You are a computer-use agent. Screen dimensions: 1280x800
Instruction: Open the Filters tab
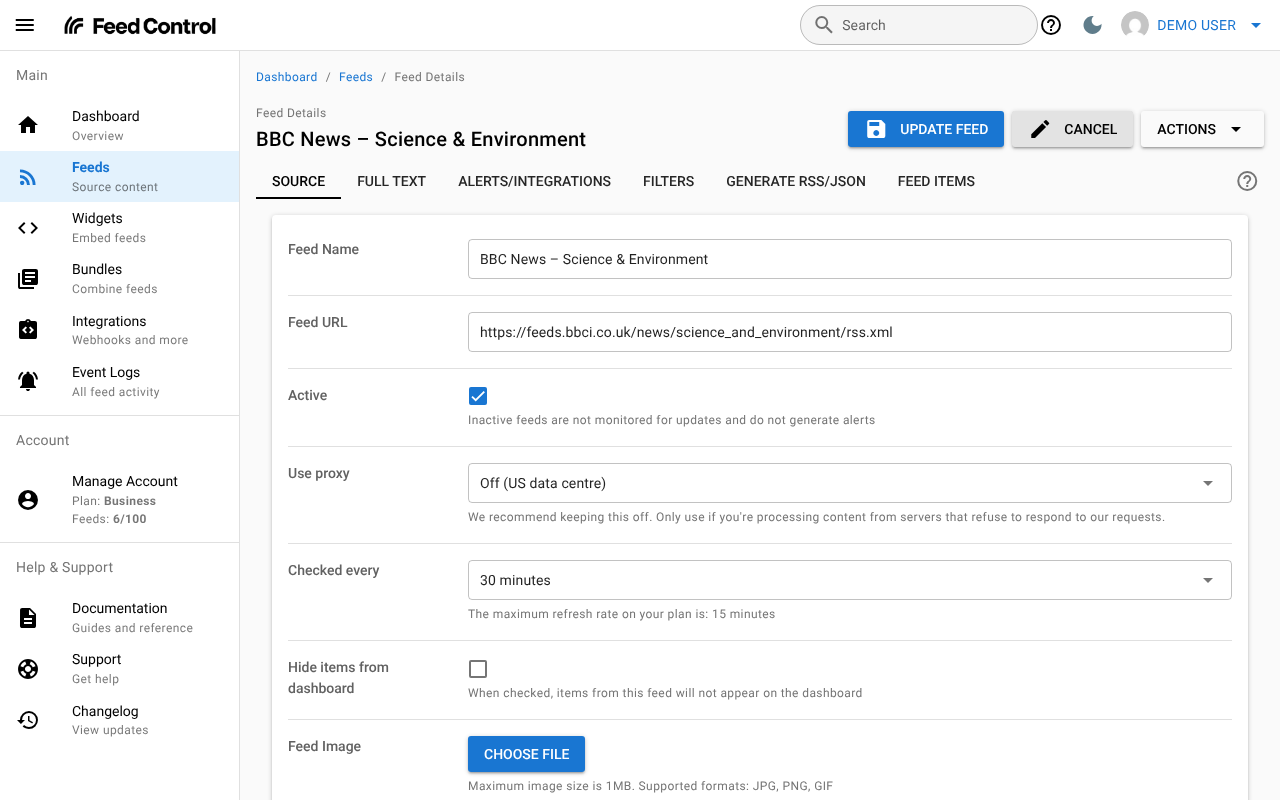(x=669, y=181)
